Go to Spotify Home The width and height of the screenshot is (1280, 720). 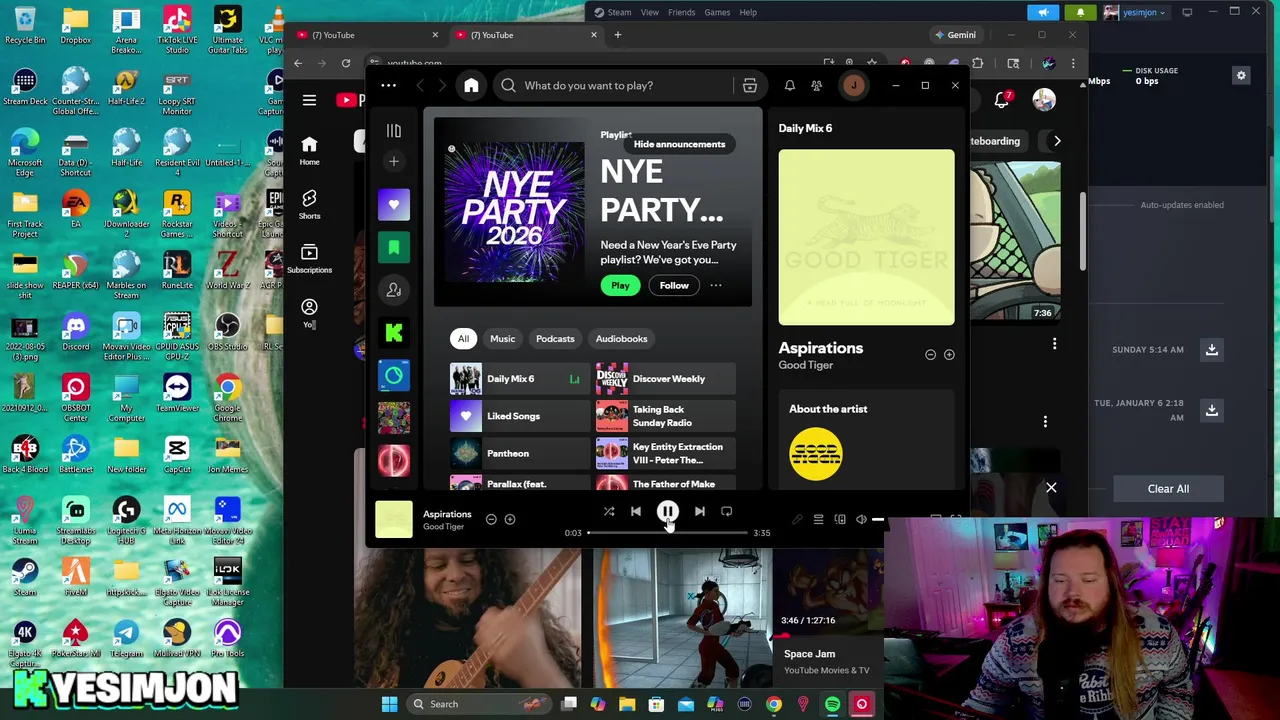tap(471, 86)
